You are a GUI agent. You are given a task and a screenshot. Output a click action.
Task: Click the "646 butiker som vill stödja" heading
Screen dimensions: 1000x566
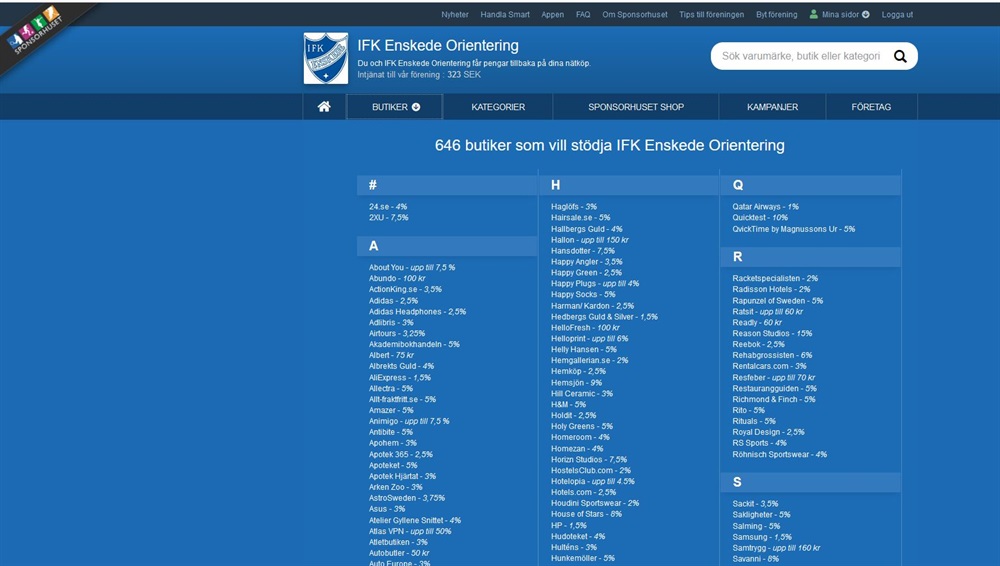[x=610, y=145]
